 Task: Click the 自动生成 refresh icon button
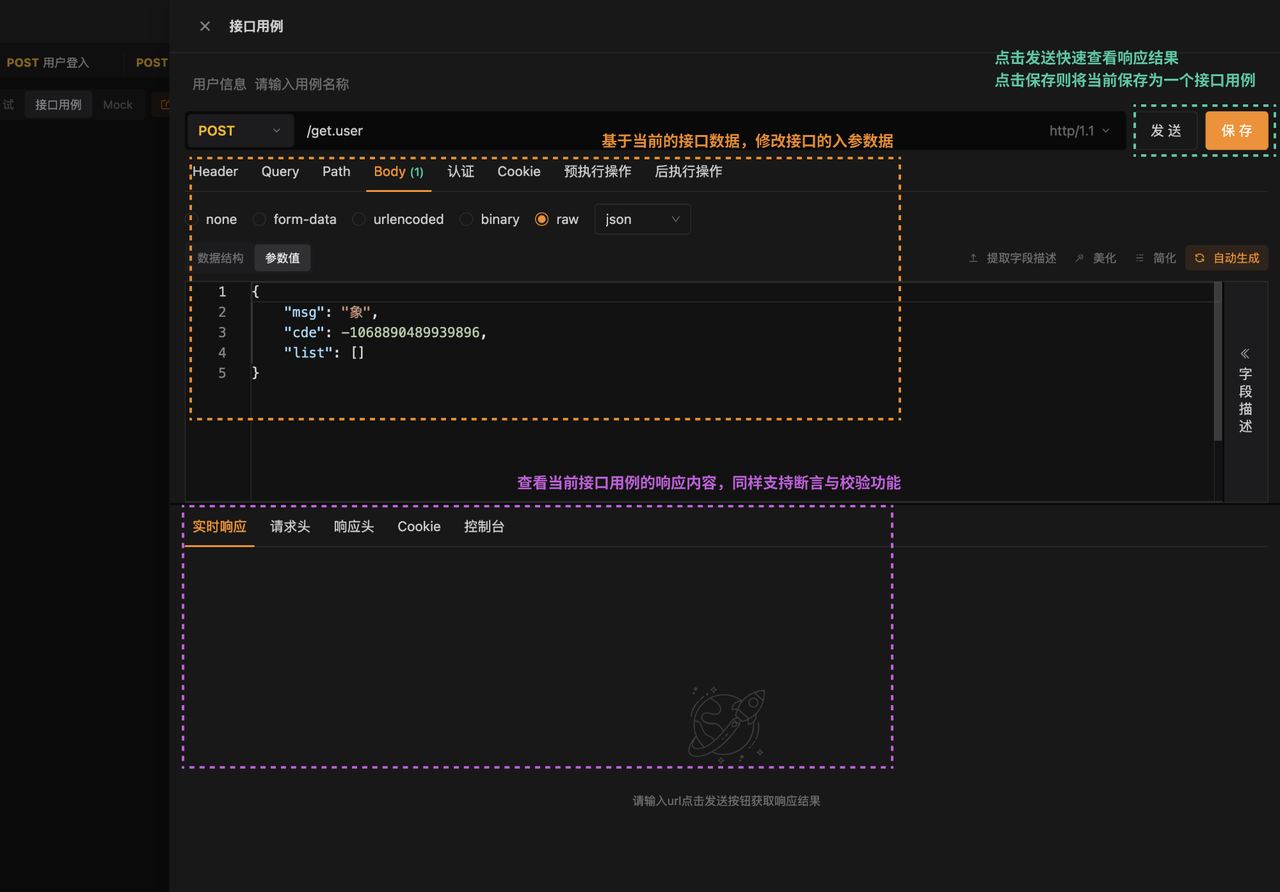1227,258
